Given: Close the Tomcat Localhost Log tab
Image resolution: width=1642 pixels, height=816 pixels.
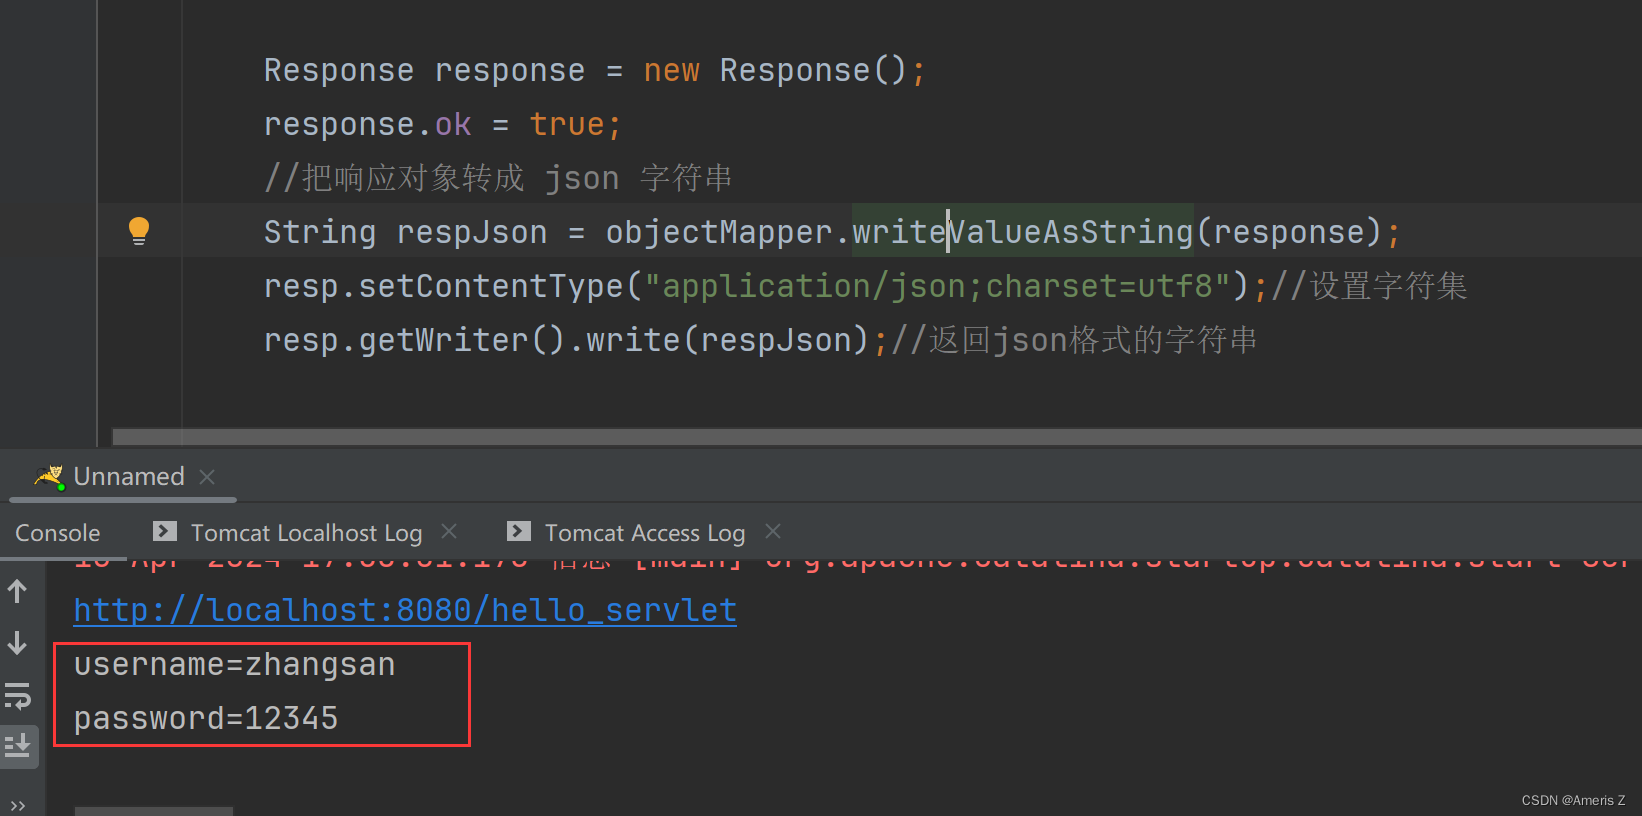Looking at the screenshot, I should point(448,531).
